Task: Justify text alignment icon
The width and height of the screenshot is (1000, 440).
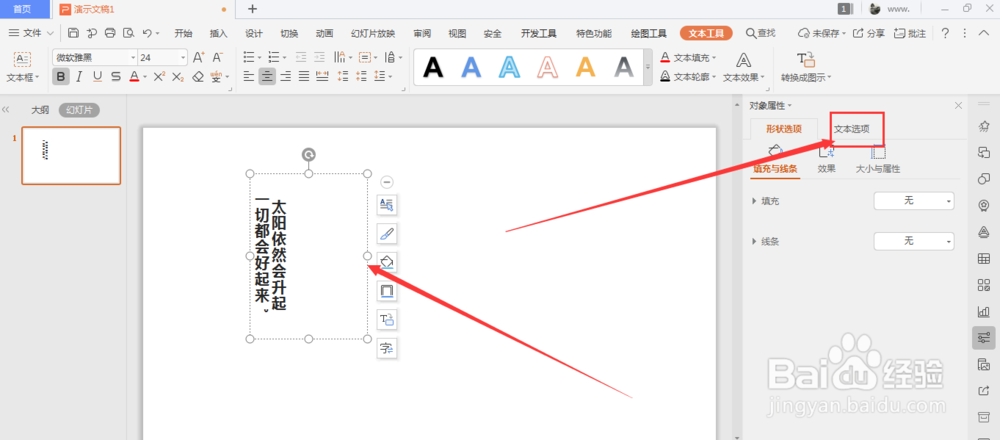Action: point(304,77)
